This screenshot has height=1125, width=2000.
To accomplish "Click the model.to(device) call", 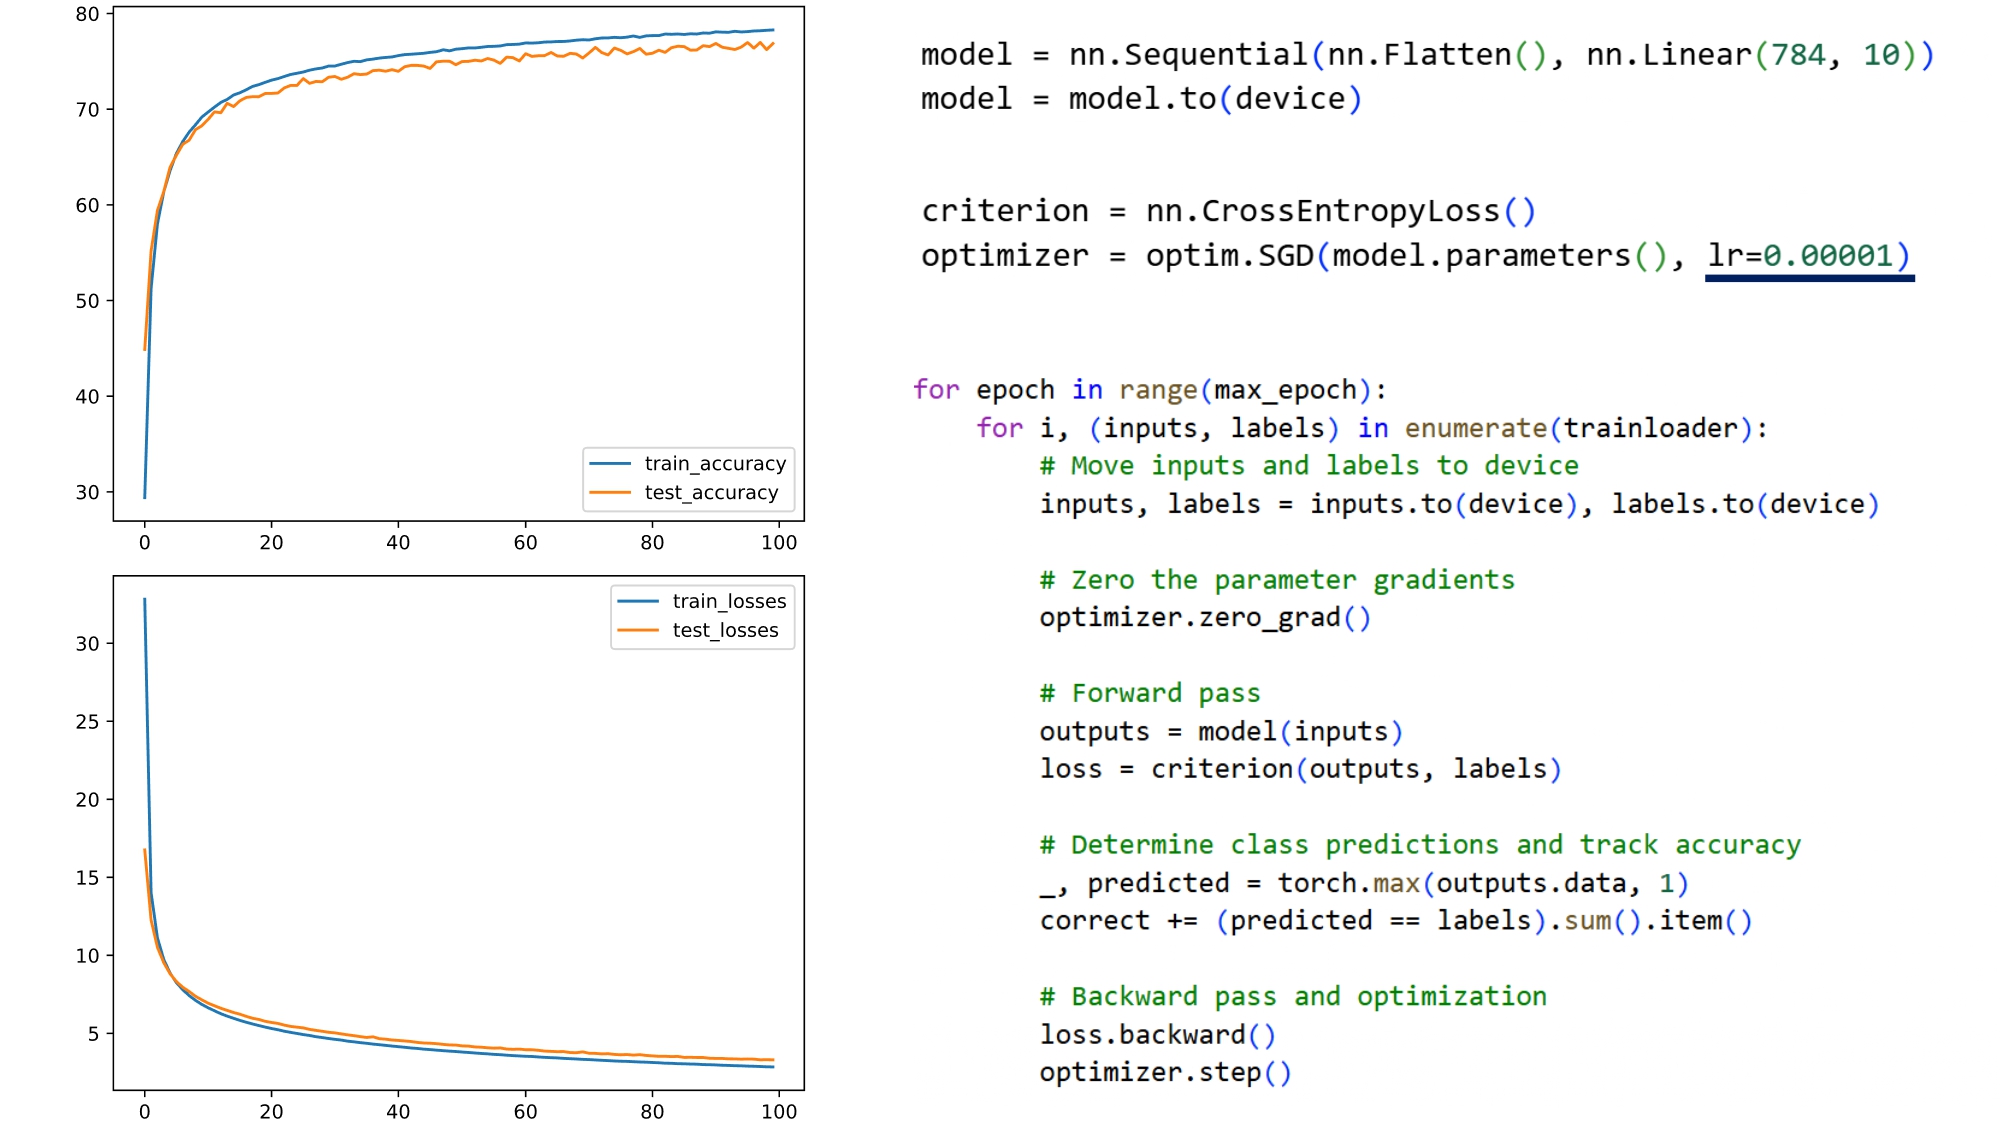I will [1214, 99].
